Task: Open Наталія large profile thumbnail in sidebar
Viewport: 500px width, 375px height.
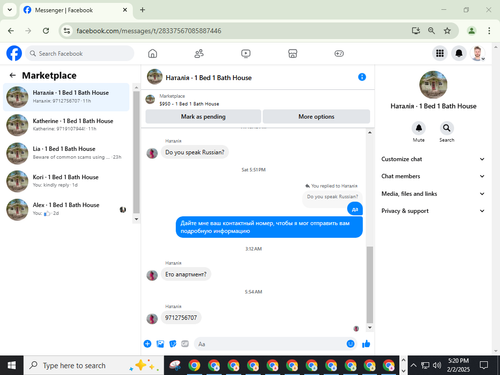Action: (x=433, y=84)
